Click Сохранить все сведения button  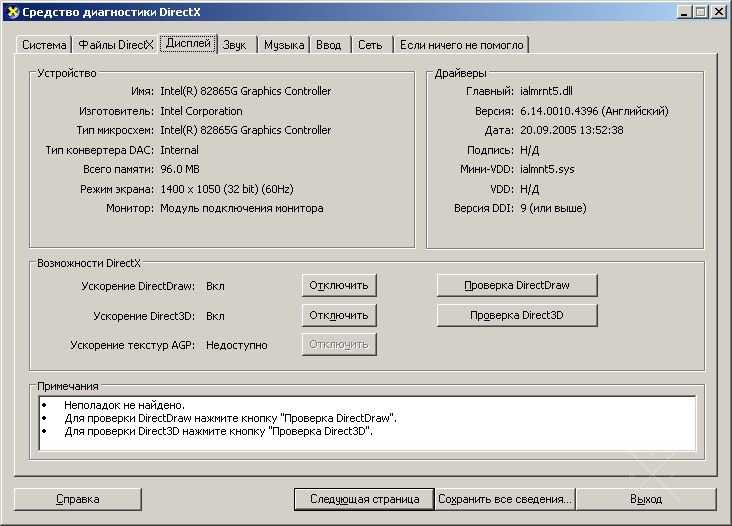505,499
